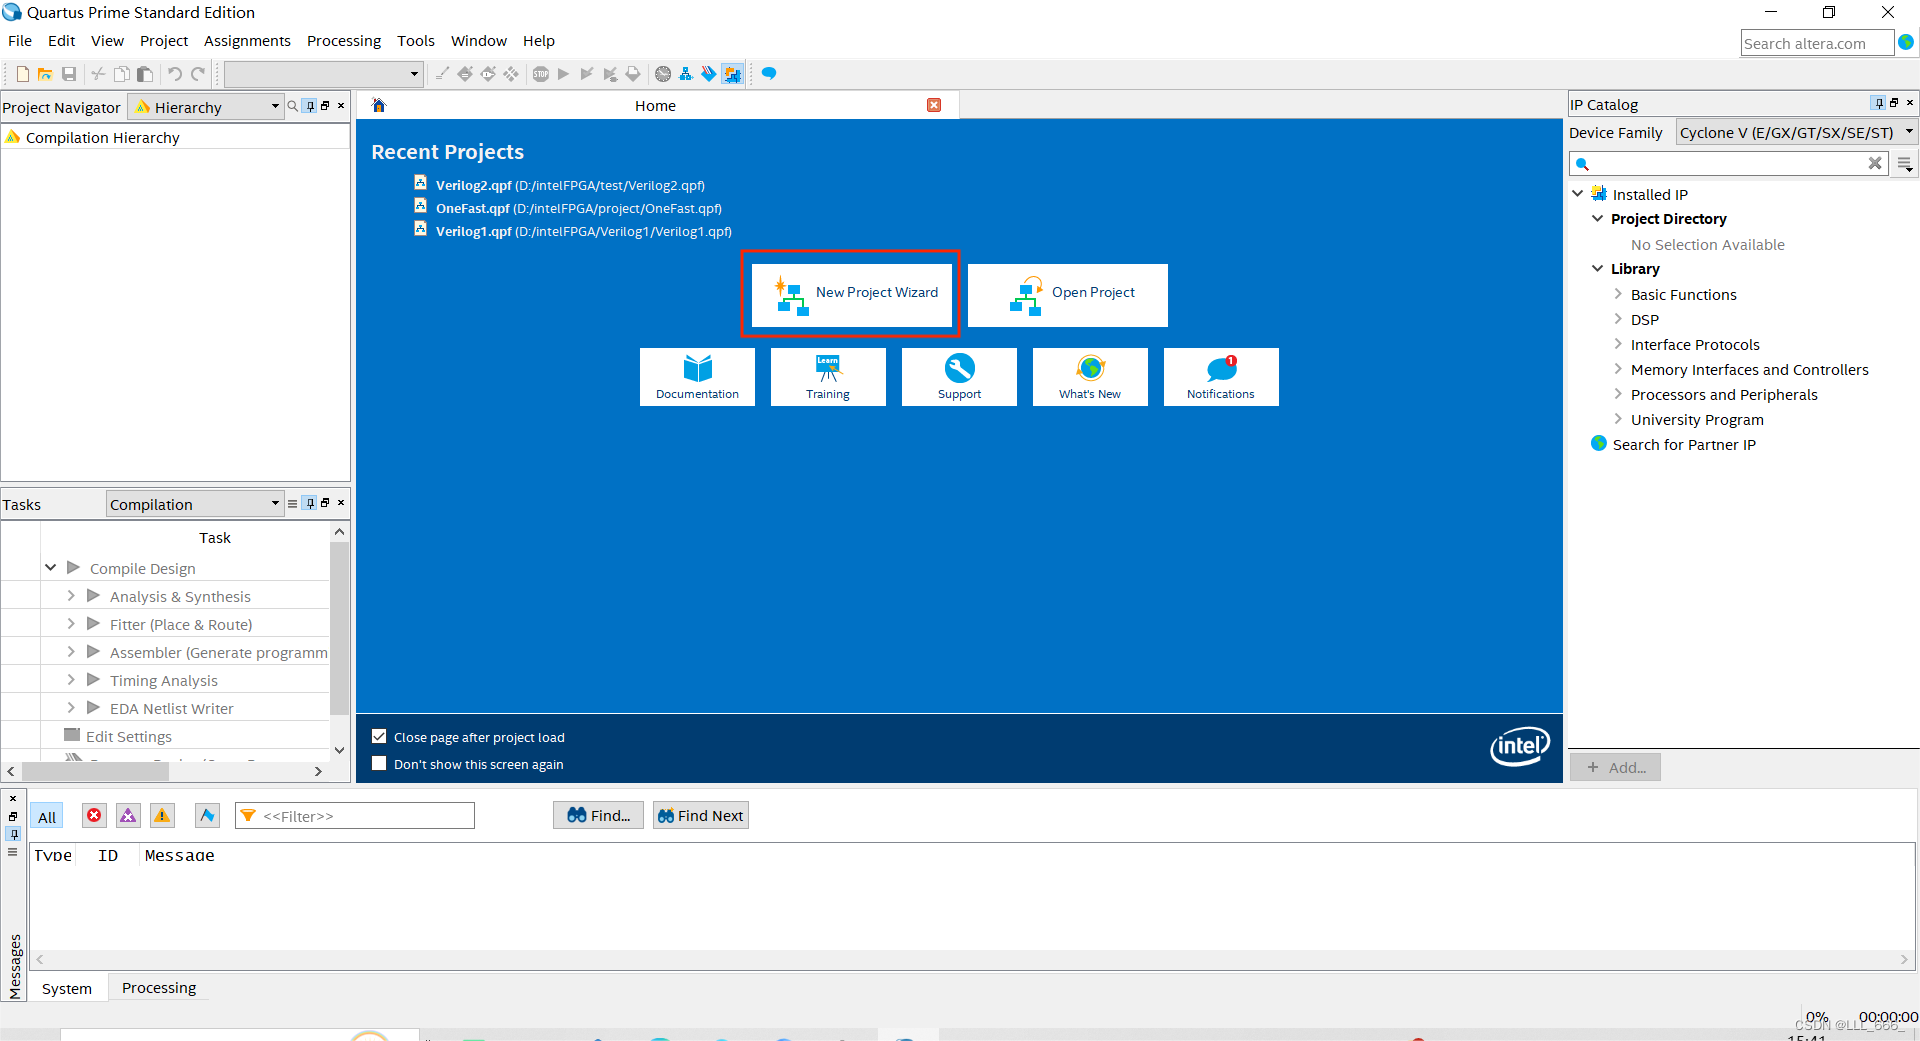Click the Start Compilation play icon

(x=564, y=74)
